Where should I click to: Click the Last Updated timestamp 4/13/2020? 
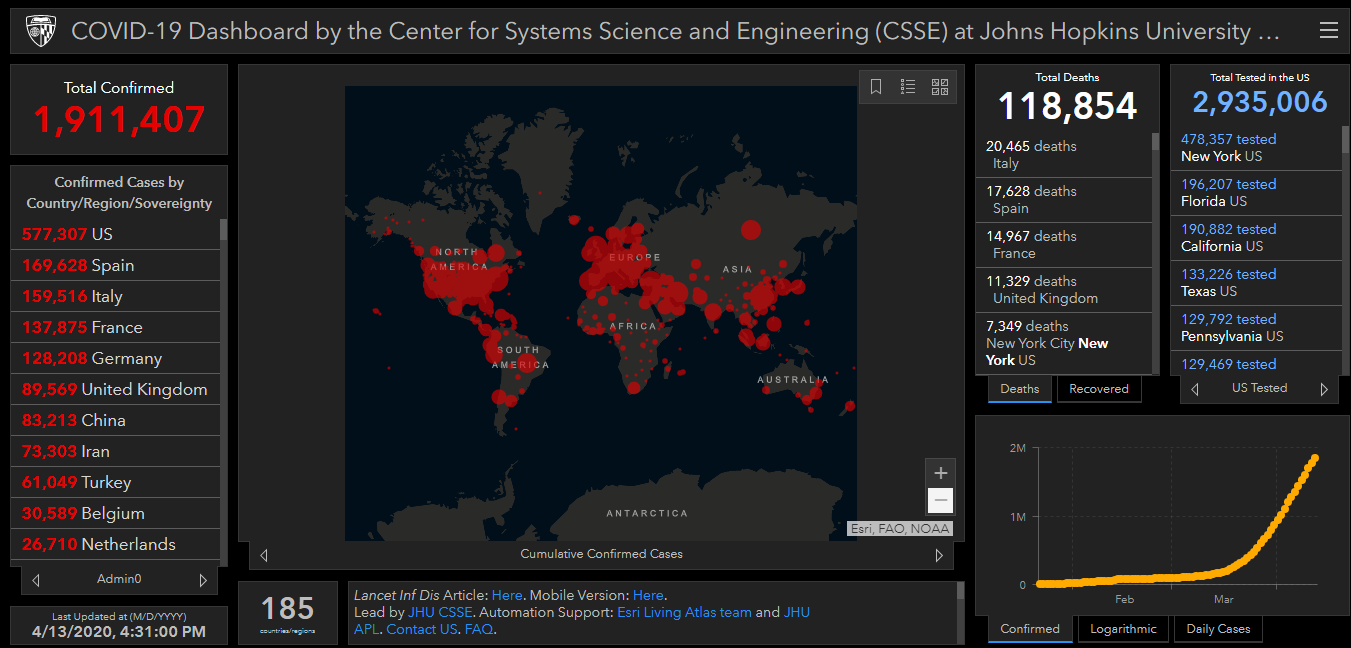point(119,632)
